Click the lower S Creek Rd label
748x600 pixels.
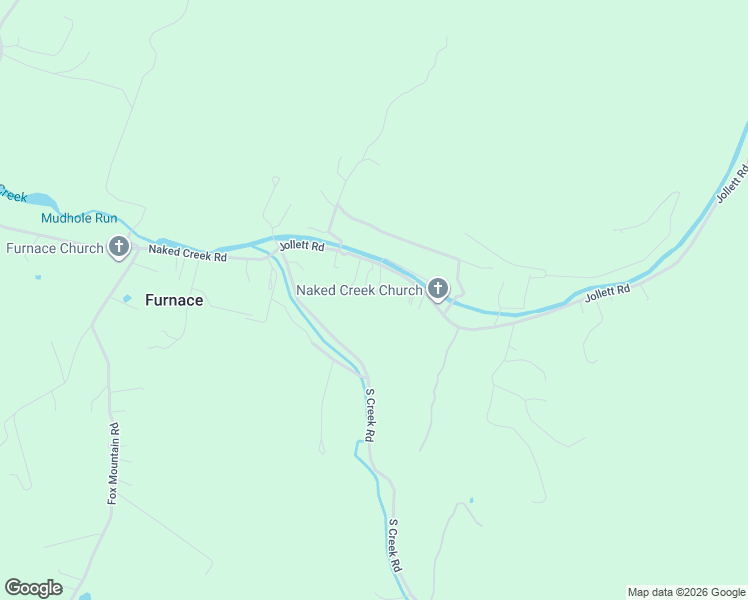coord(395,545)
